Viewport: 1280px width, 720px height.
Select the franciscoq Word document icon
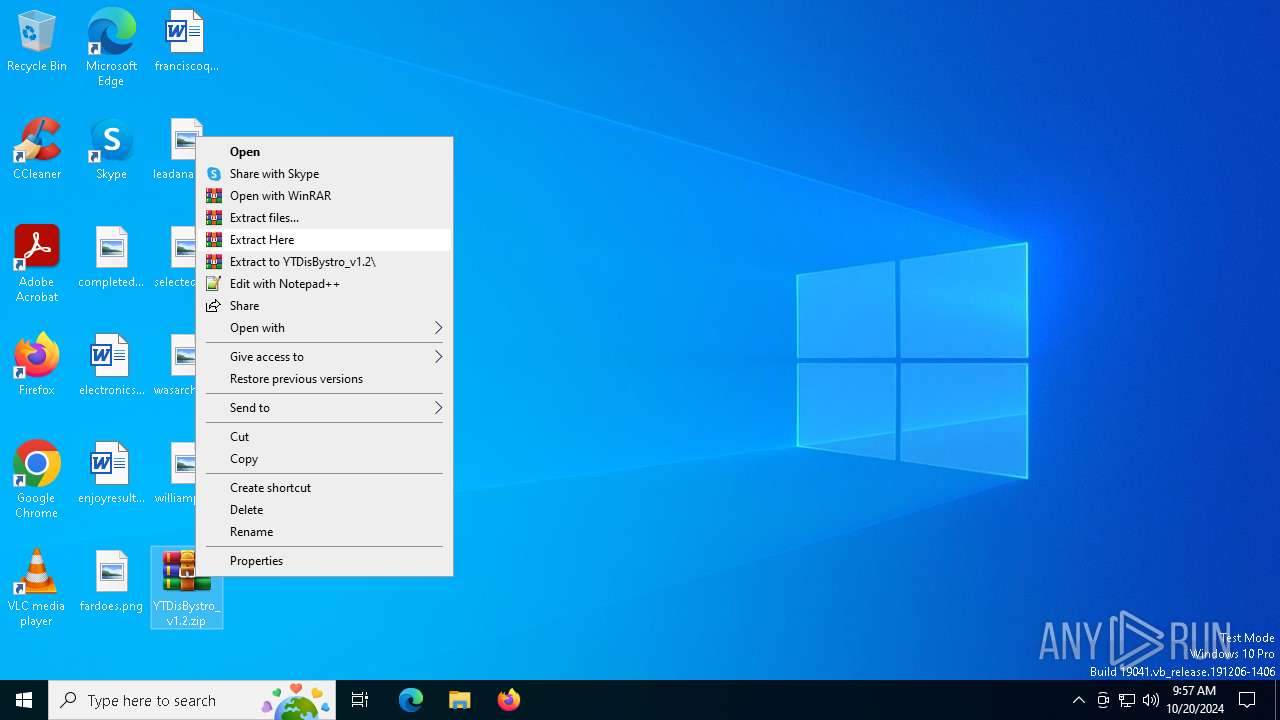[x=186, y=42]
